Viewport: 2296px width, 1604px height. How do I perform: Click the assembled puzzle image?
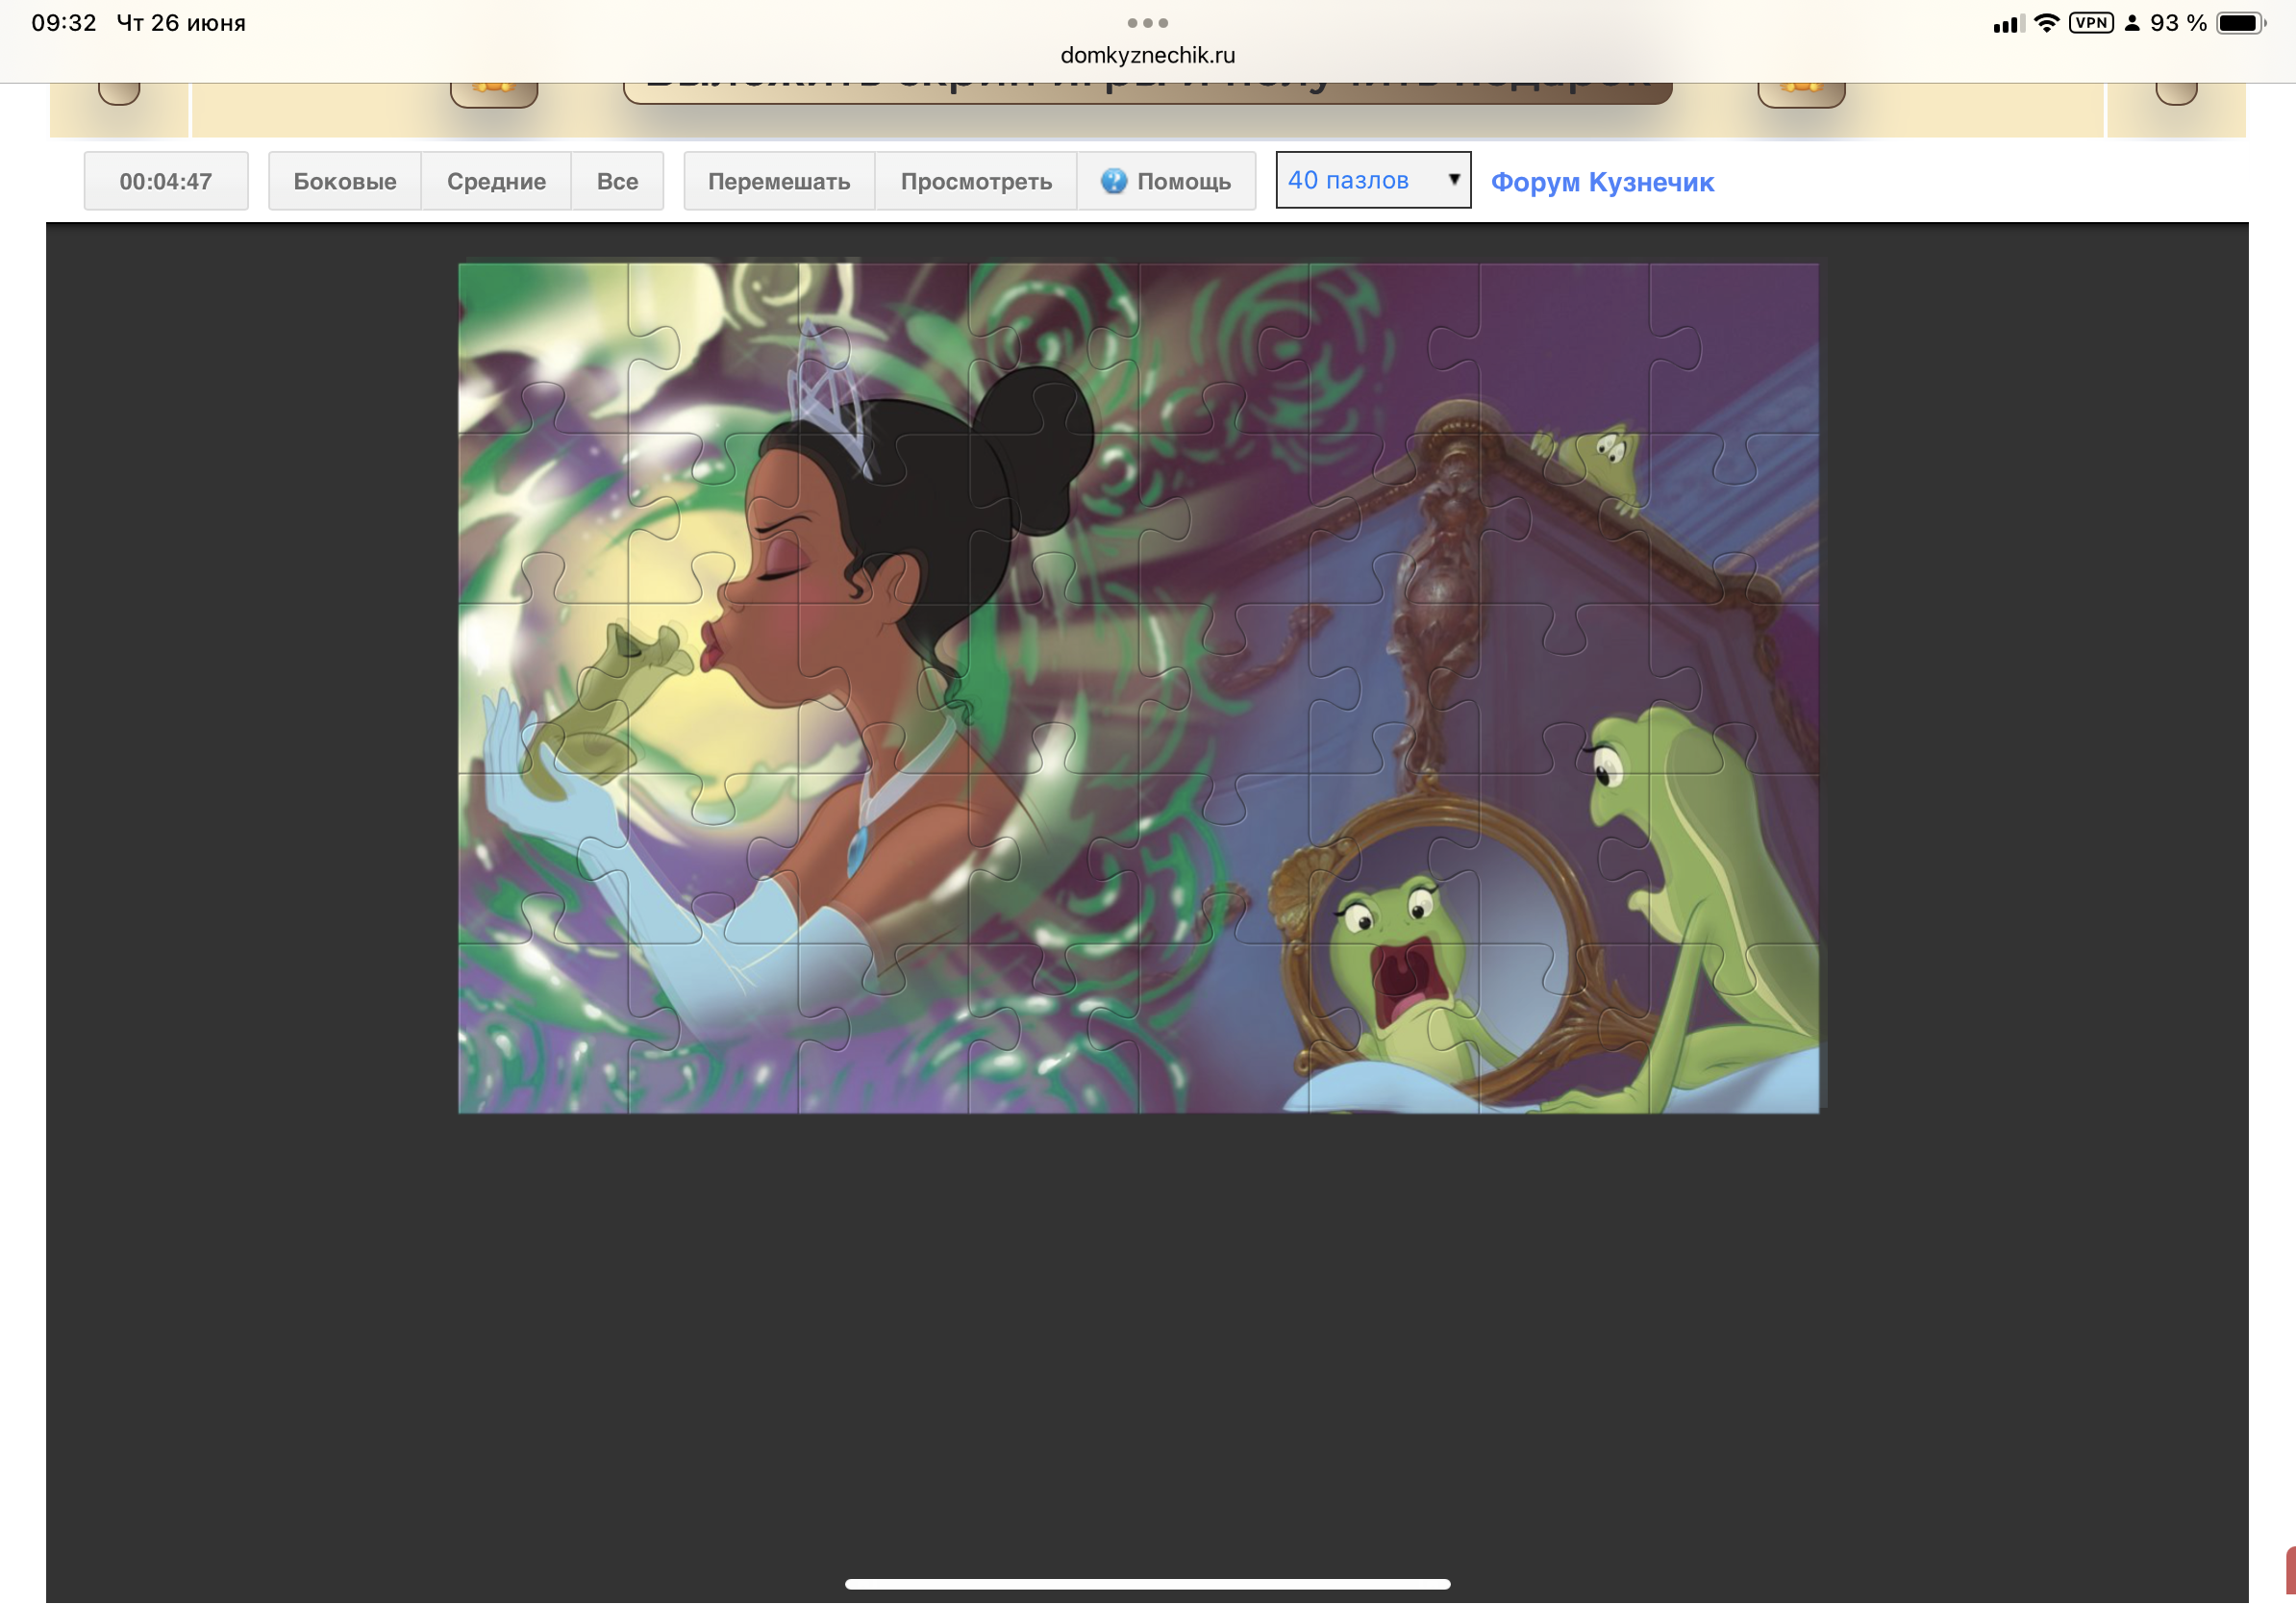point(1138,688)
